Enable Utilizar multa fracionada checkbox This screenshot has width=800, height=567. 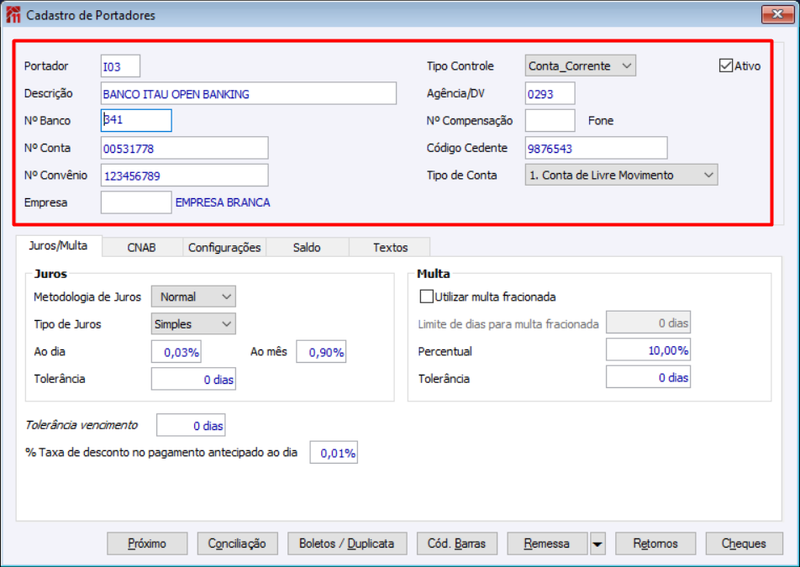coord(426,297)
